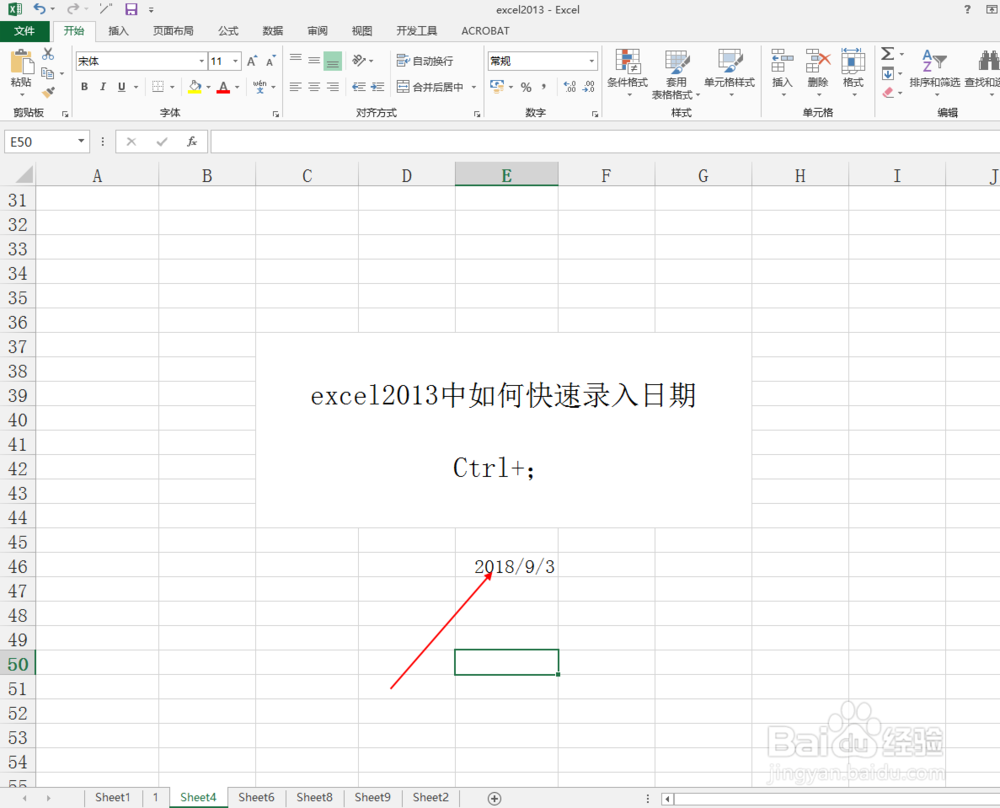Toggle align text left
The width and height of the screenshot is (1000, 808).
coord(295,87)
